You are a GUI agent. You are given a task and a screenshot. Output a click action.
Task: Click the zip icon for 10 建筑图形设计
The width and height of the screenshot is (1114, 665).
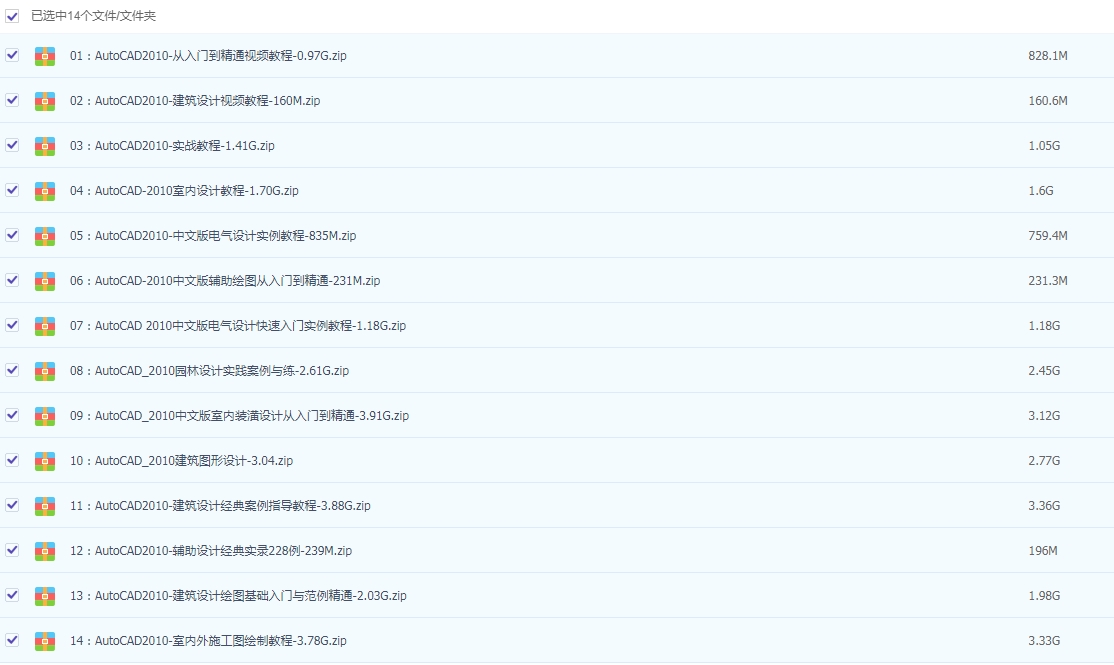click(45, 461)
